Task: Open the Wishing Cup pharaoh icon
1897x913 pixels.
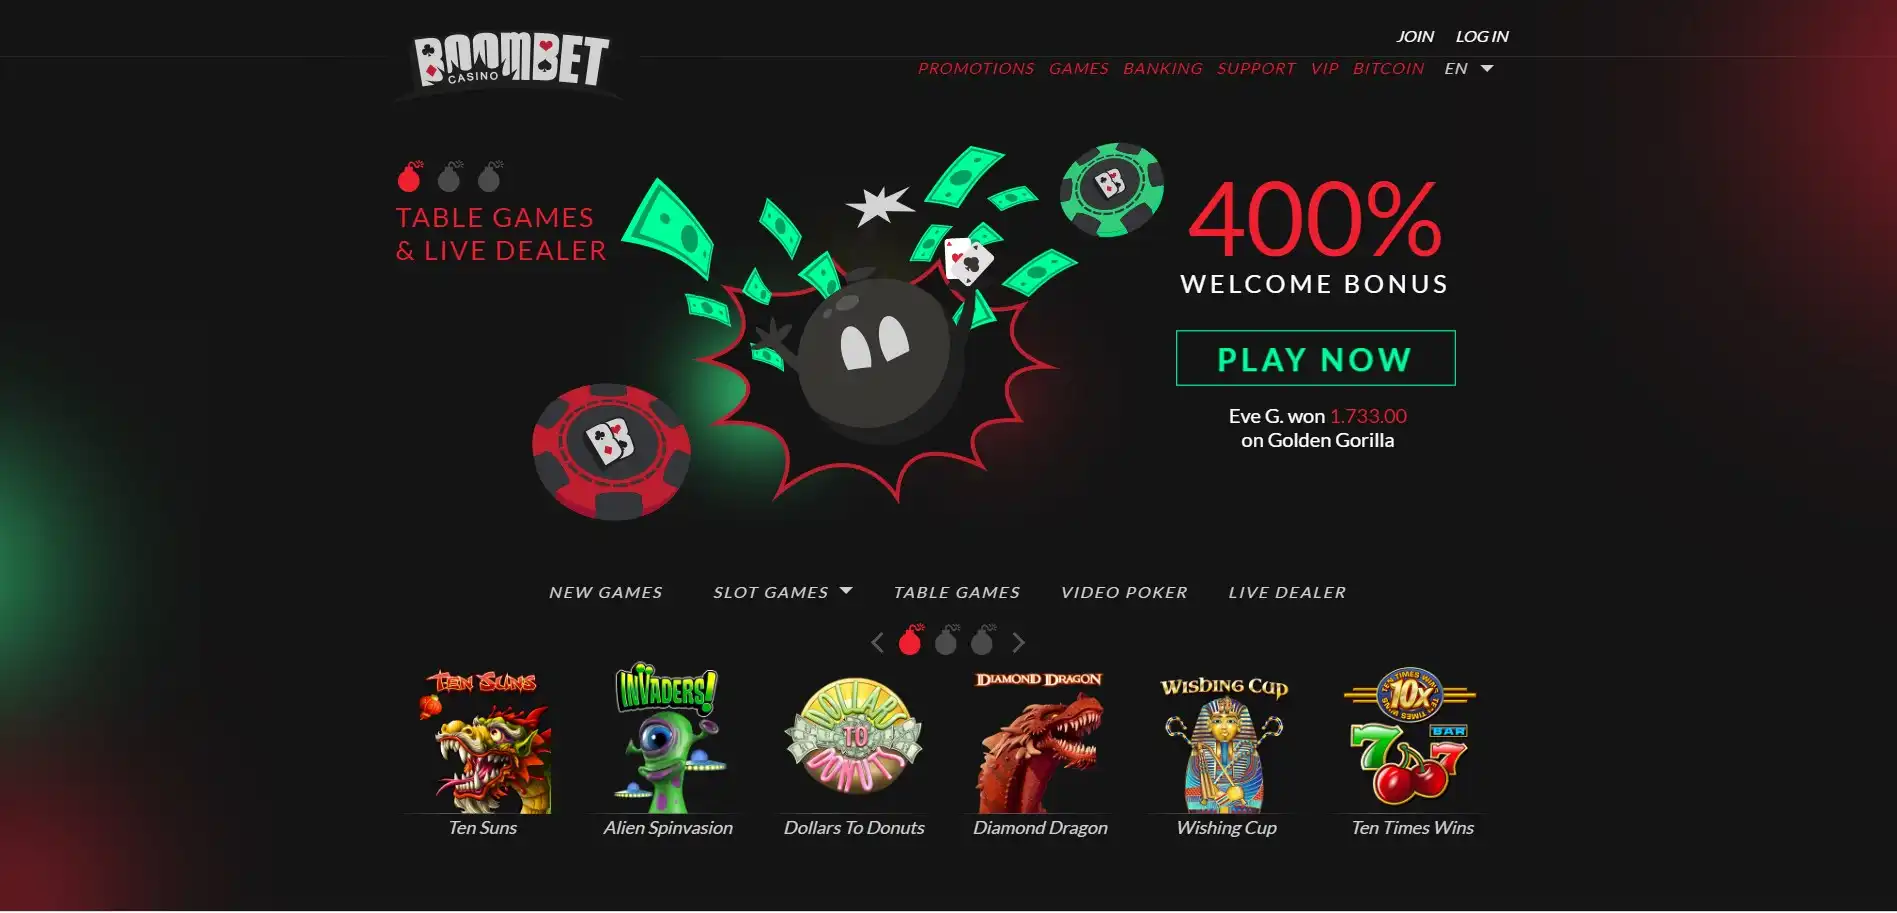Action: pos(1226,743)
